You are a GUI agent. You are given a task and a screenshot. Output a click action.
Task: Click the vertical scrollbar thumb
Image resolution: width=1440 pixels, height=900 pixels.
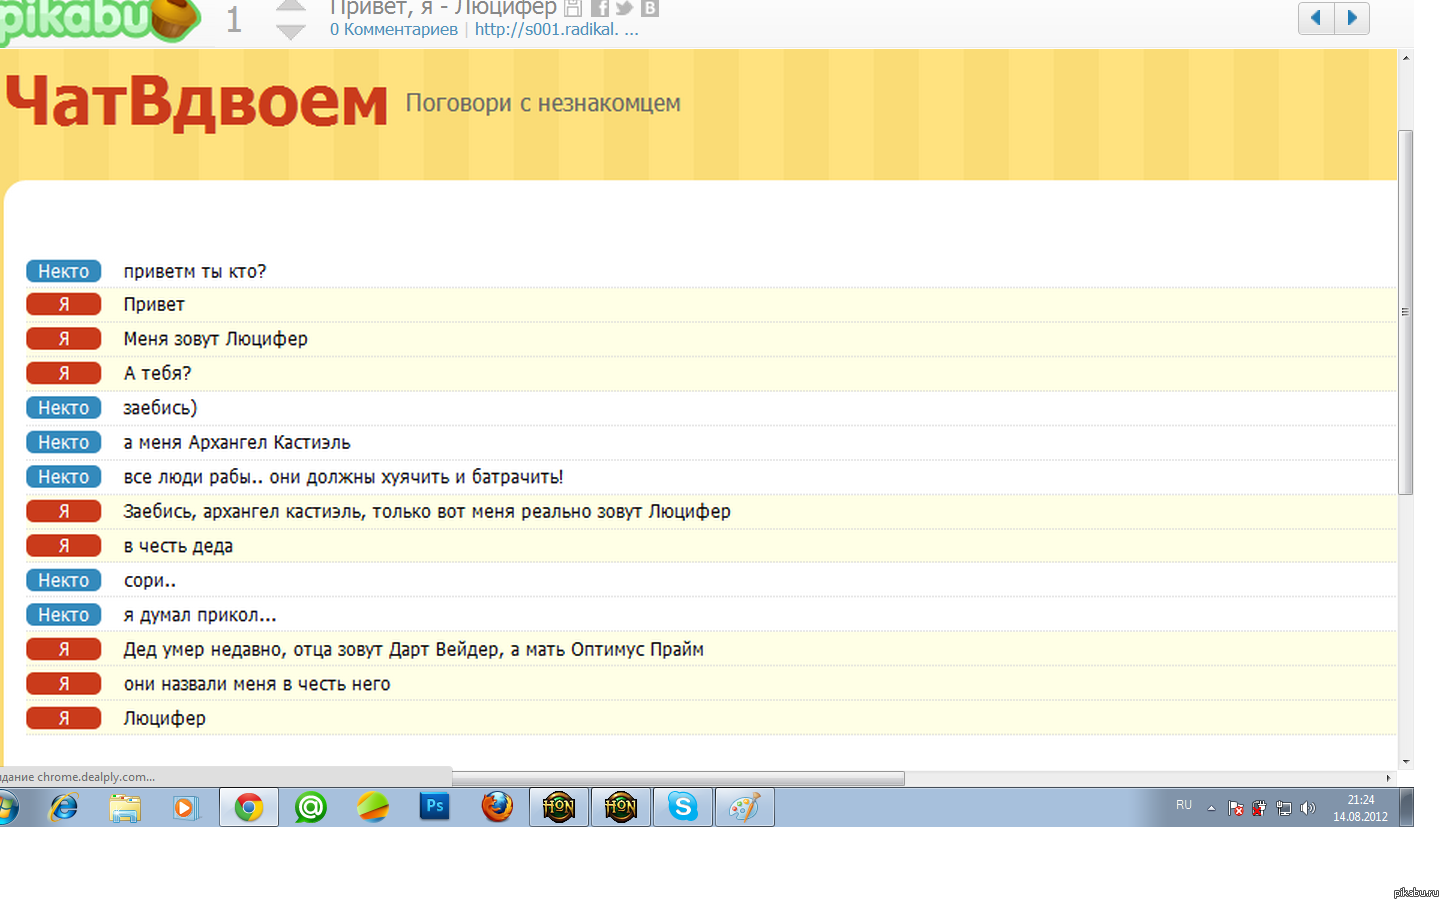pyautogui.click(x=1405, y=312)
